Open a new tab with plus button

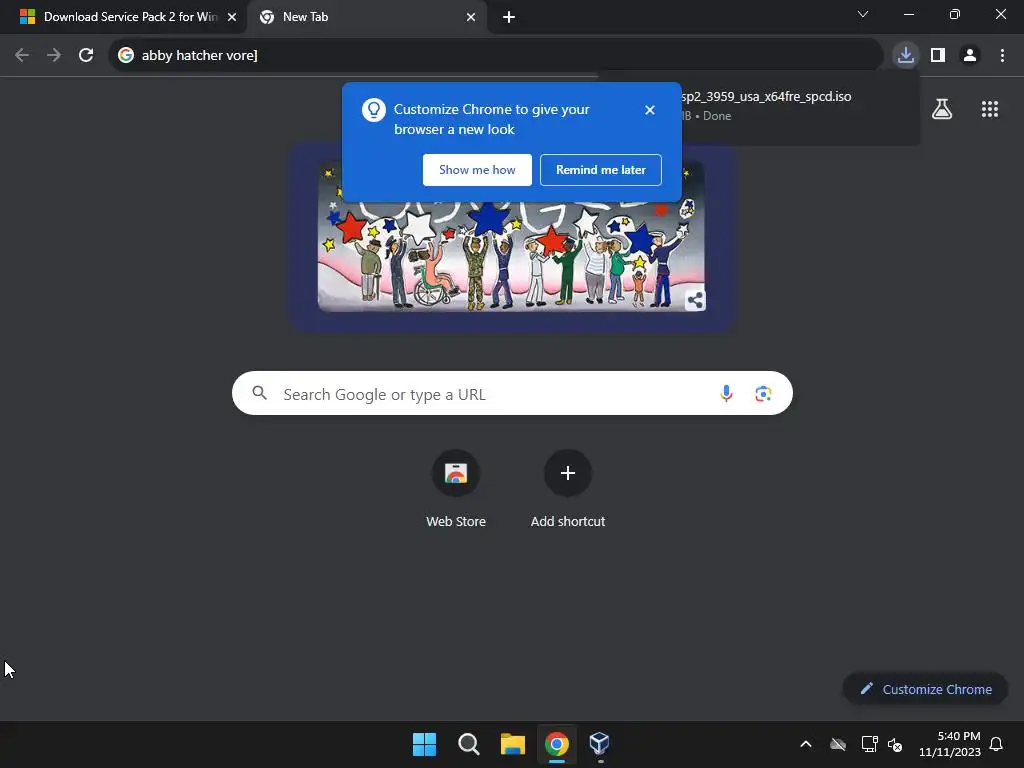point(509,17)
